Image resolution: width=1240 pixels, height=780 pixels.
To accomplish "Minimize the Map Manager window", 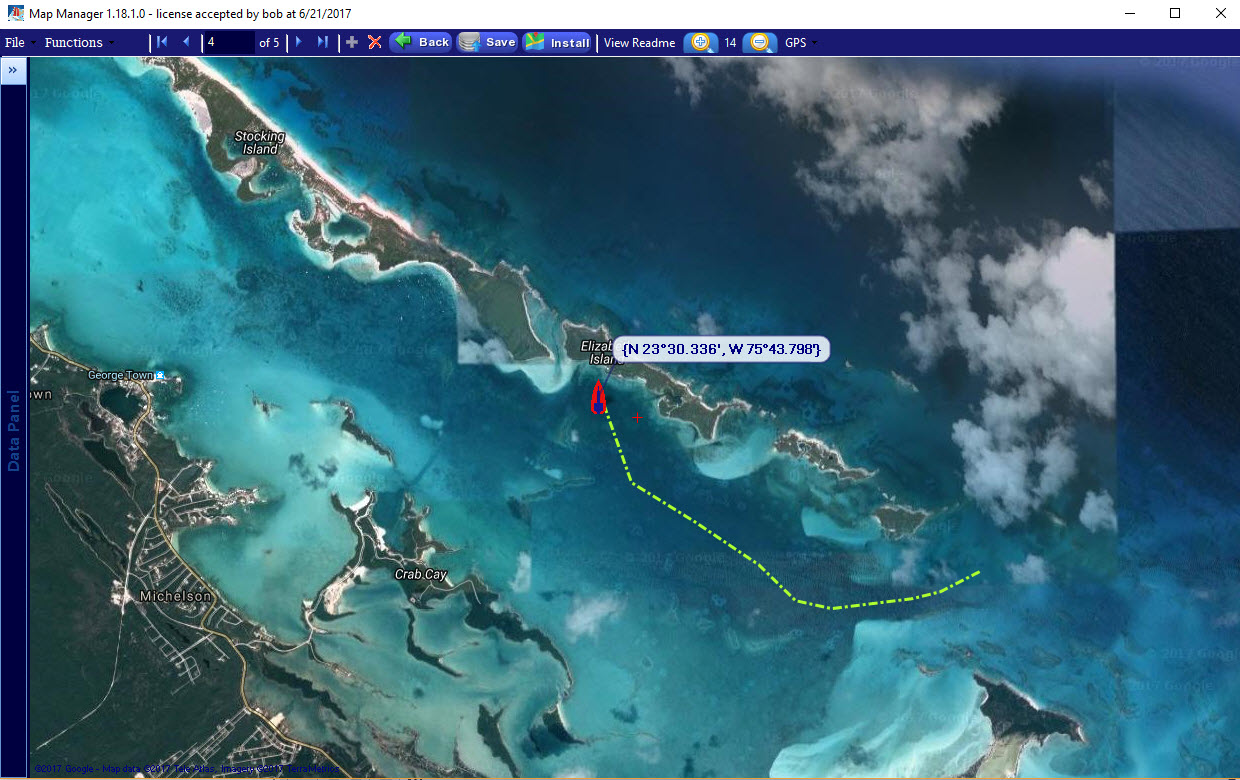I will (x=1129, y=14).
